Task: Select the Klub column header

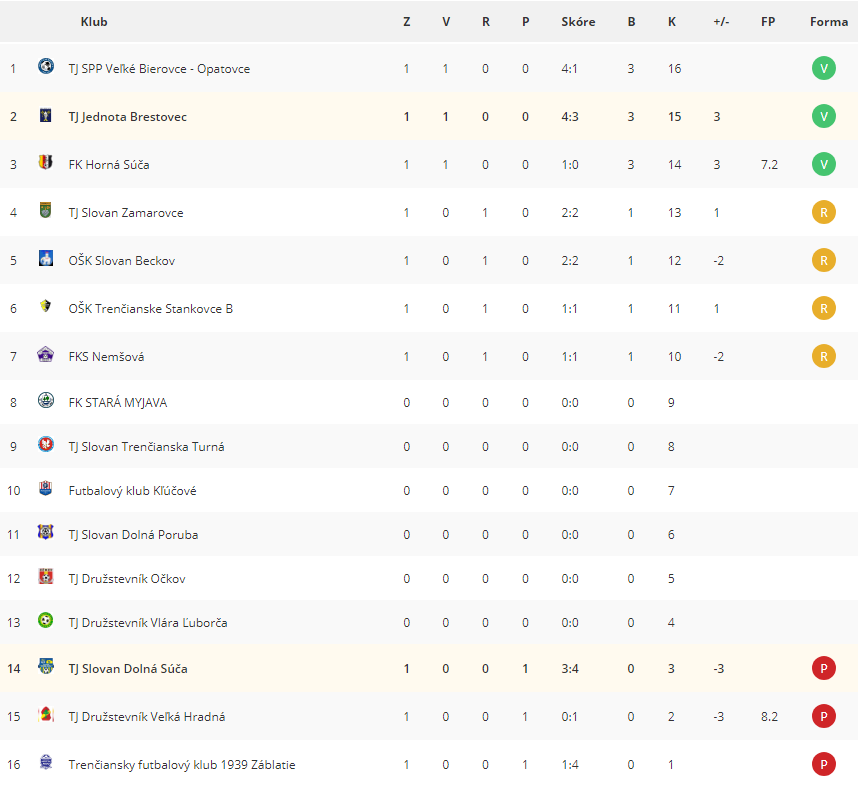Action: (x=94, y=22)
